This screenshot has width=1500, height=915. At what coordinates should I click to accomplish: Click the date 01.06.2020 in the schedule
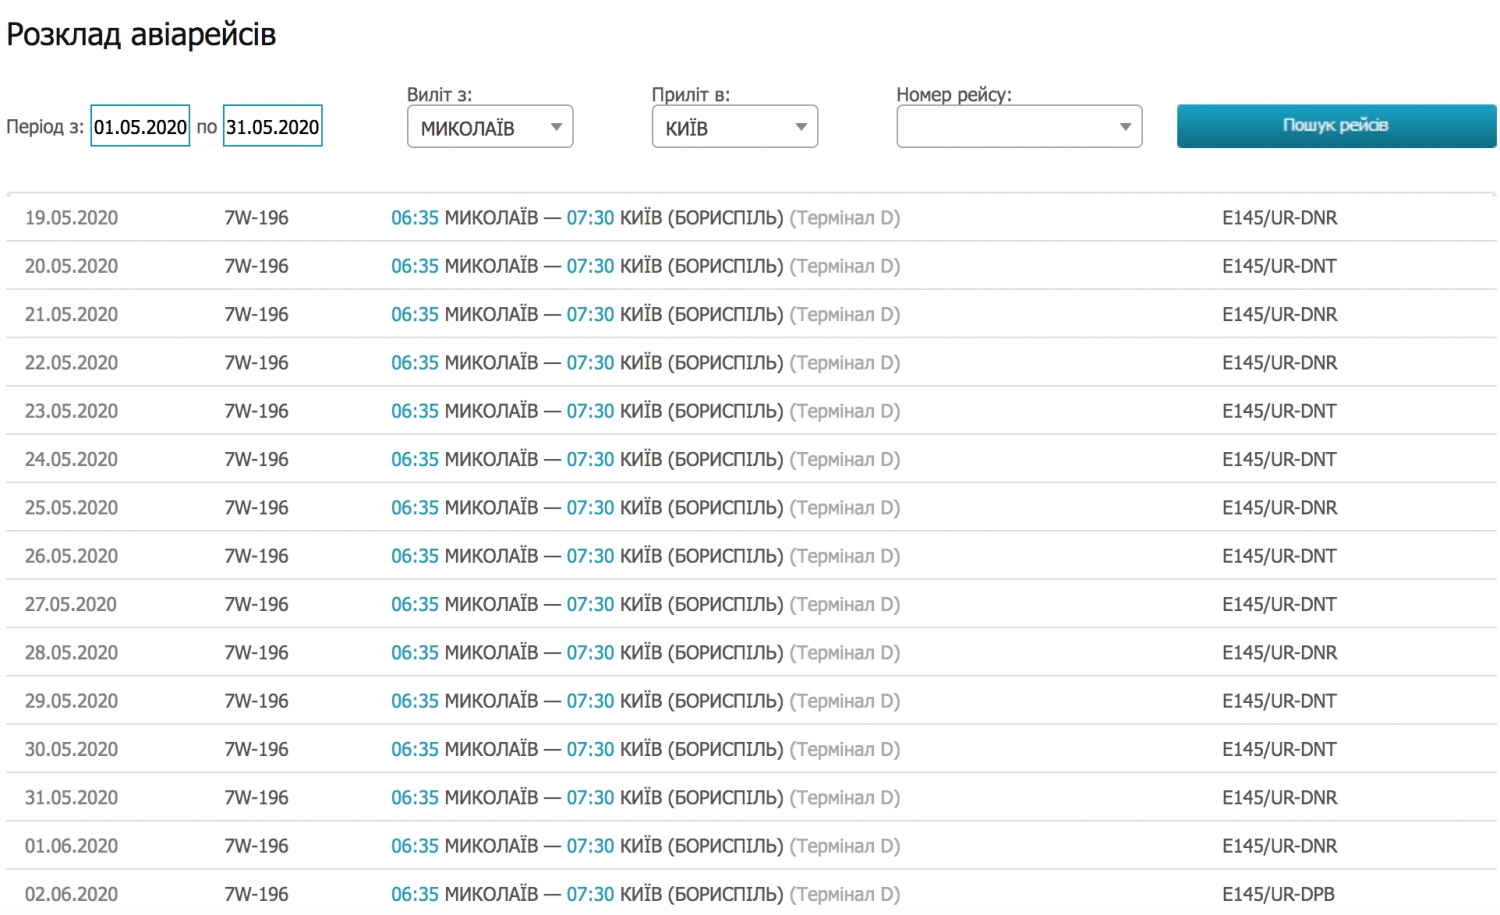click(x=71, y=846)
